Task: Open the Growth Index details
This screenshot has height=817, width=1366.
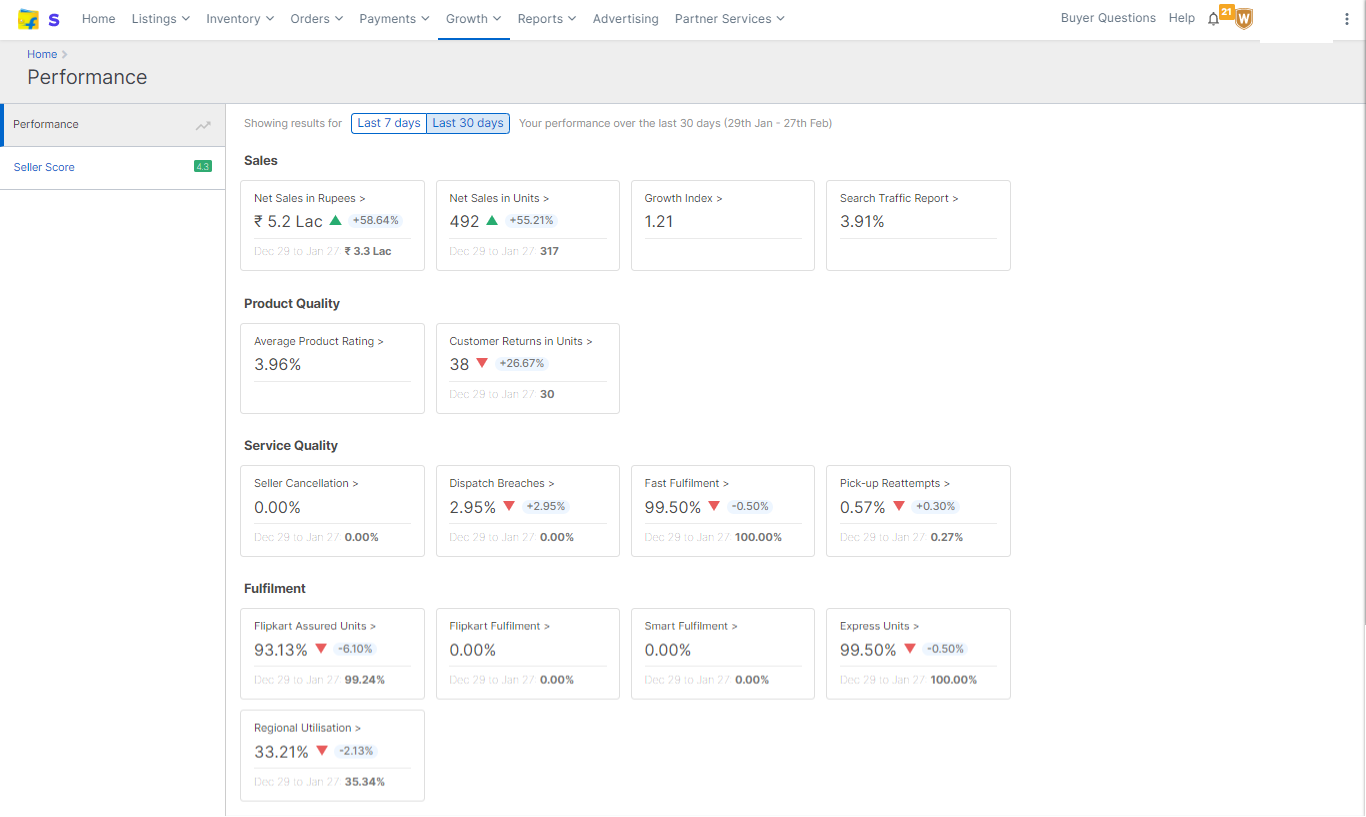Action: coord(684,198)
